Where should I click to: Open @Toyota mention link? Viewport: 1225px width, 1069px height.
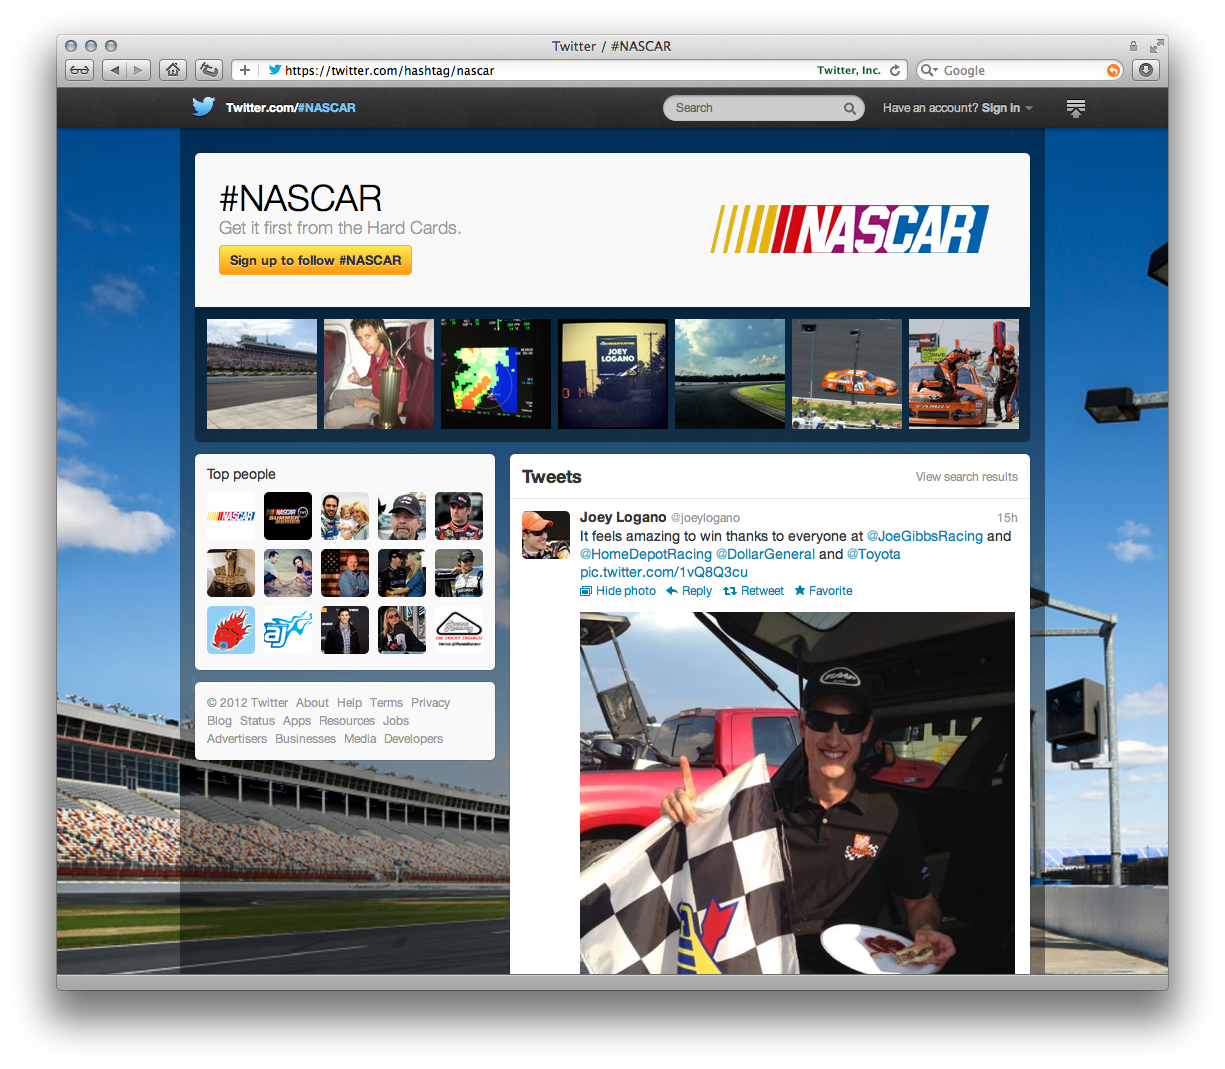pyautogui.click(x=874, y=554)
